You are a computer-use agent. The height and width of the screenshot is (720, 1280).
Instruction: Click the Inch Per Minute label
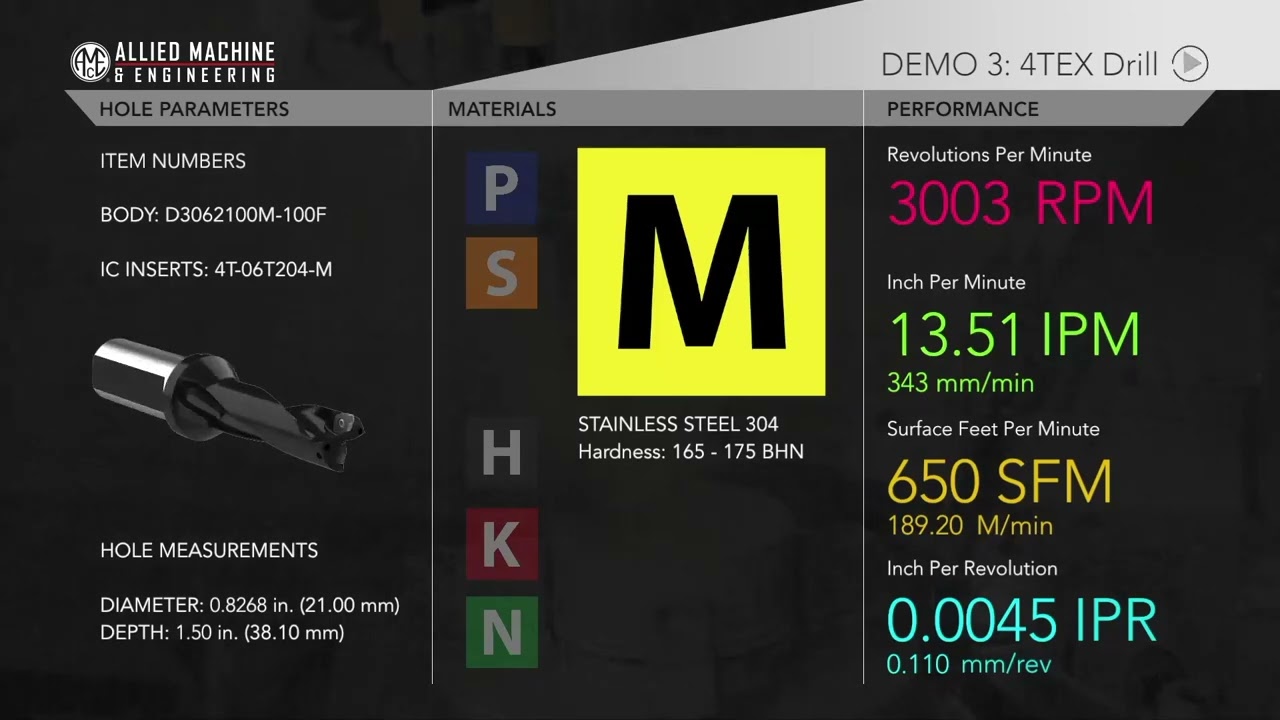click(x=956, y=283)
